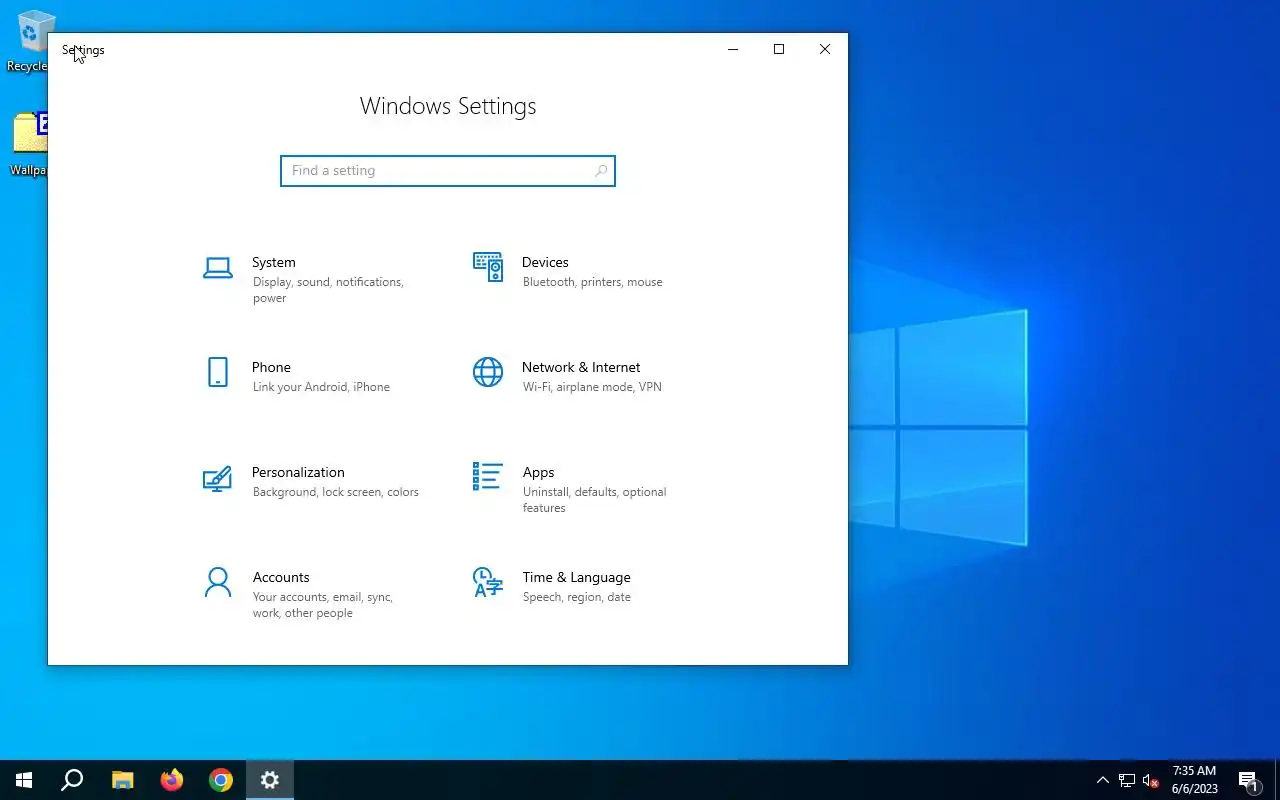Select the Wallpaper folder on desktop
This screenshot has height=800, width=1280.
point(29,143)
